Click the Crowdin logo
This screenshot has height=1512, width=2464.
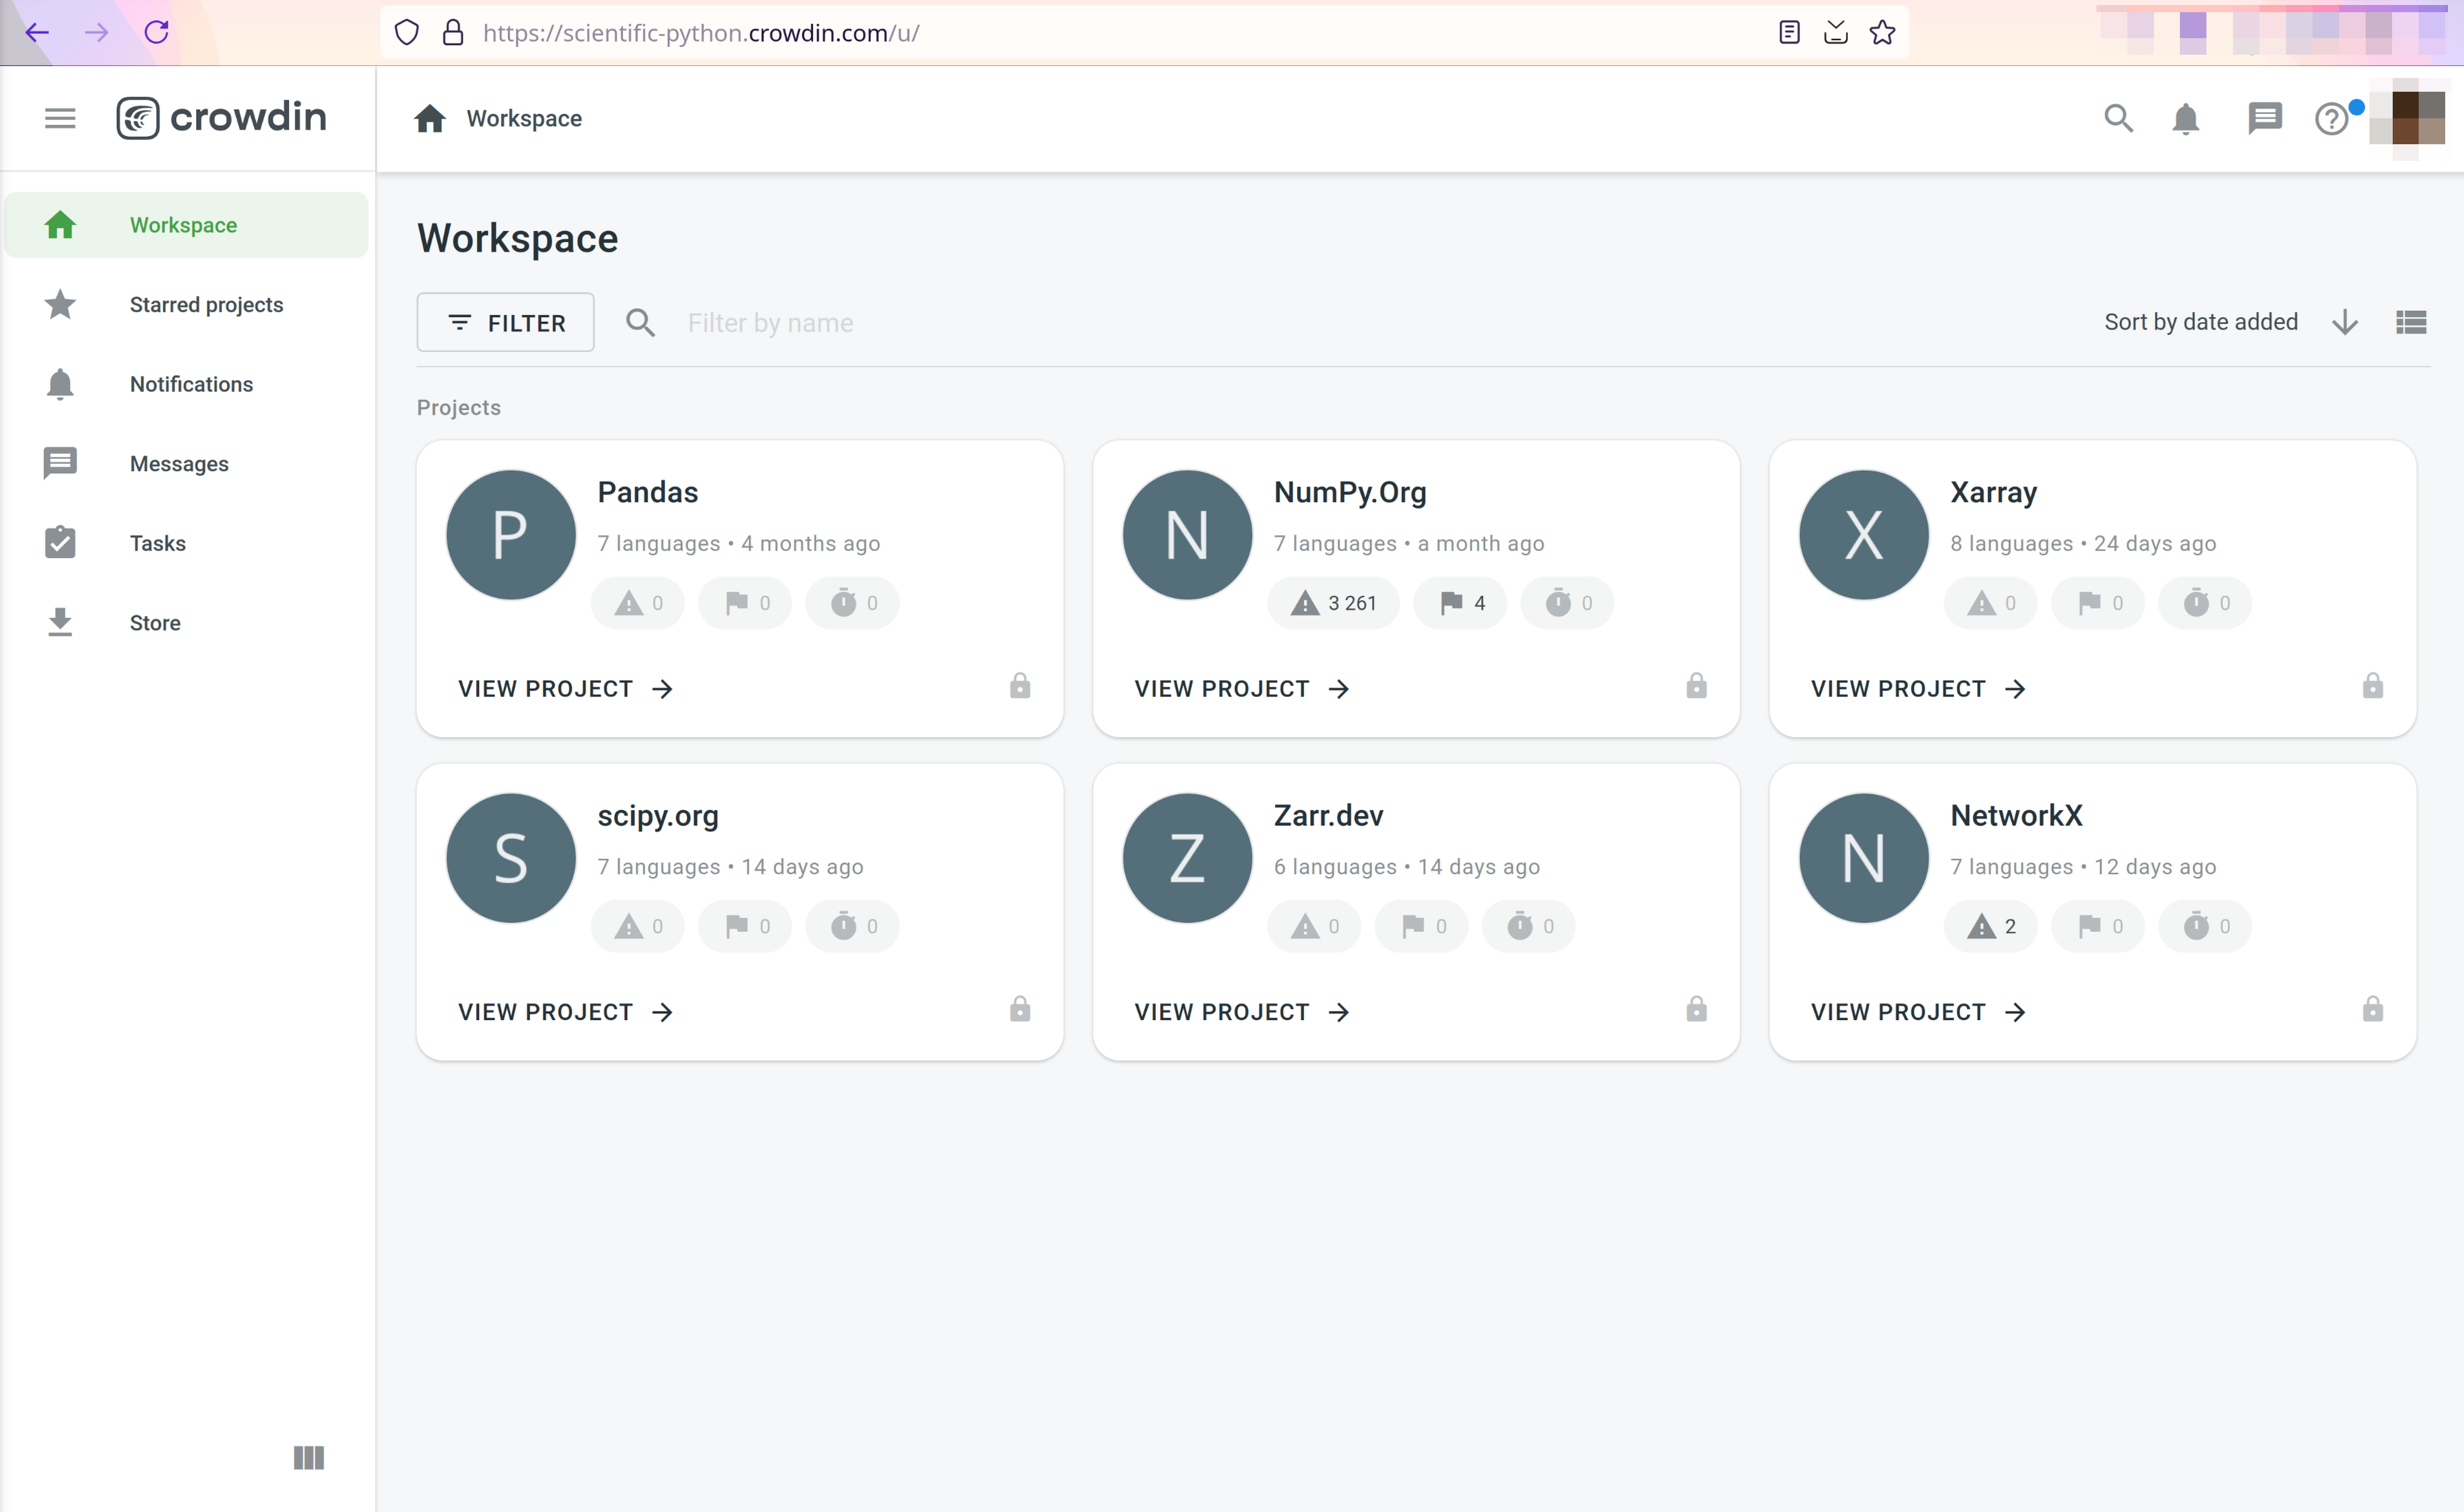tap(221, 118)
